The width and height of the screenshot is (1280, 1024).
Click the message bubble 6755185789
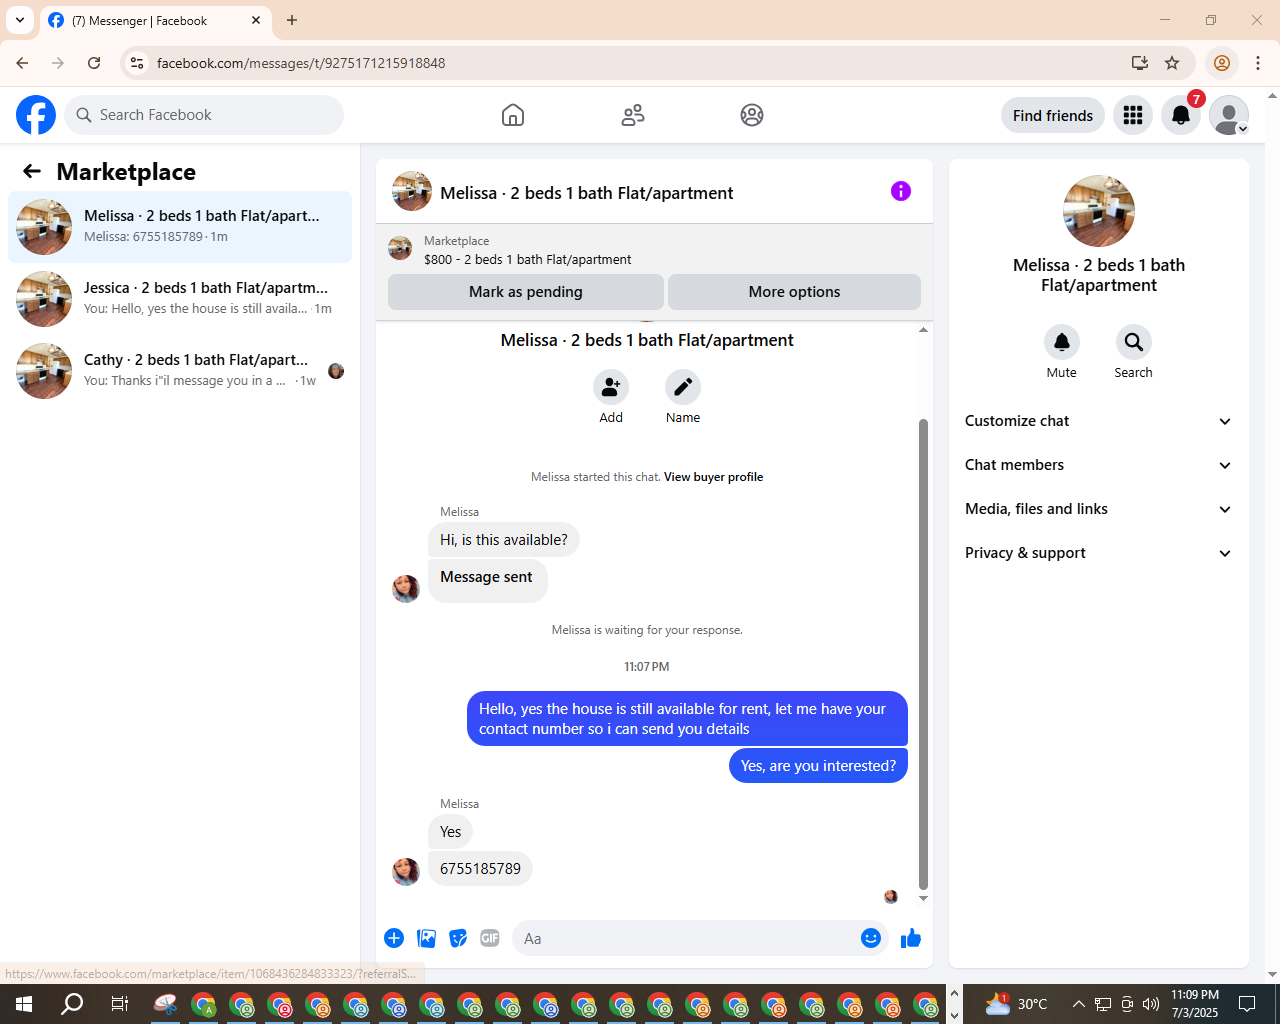pyautogui.click(x=480, y=869)
